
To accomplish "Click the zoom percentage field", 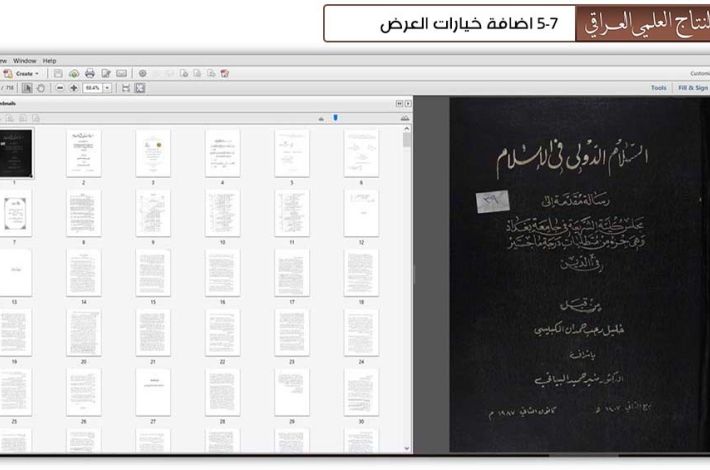I will click(x=93, y=88).
